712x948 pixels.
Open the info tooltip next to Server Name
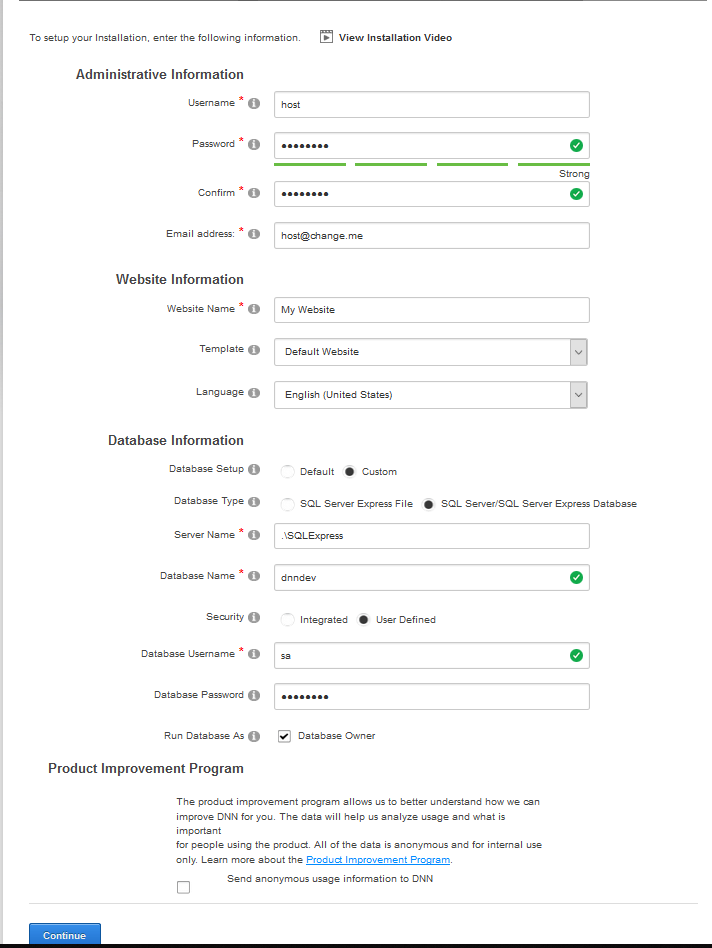tap(253, 535)
